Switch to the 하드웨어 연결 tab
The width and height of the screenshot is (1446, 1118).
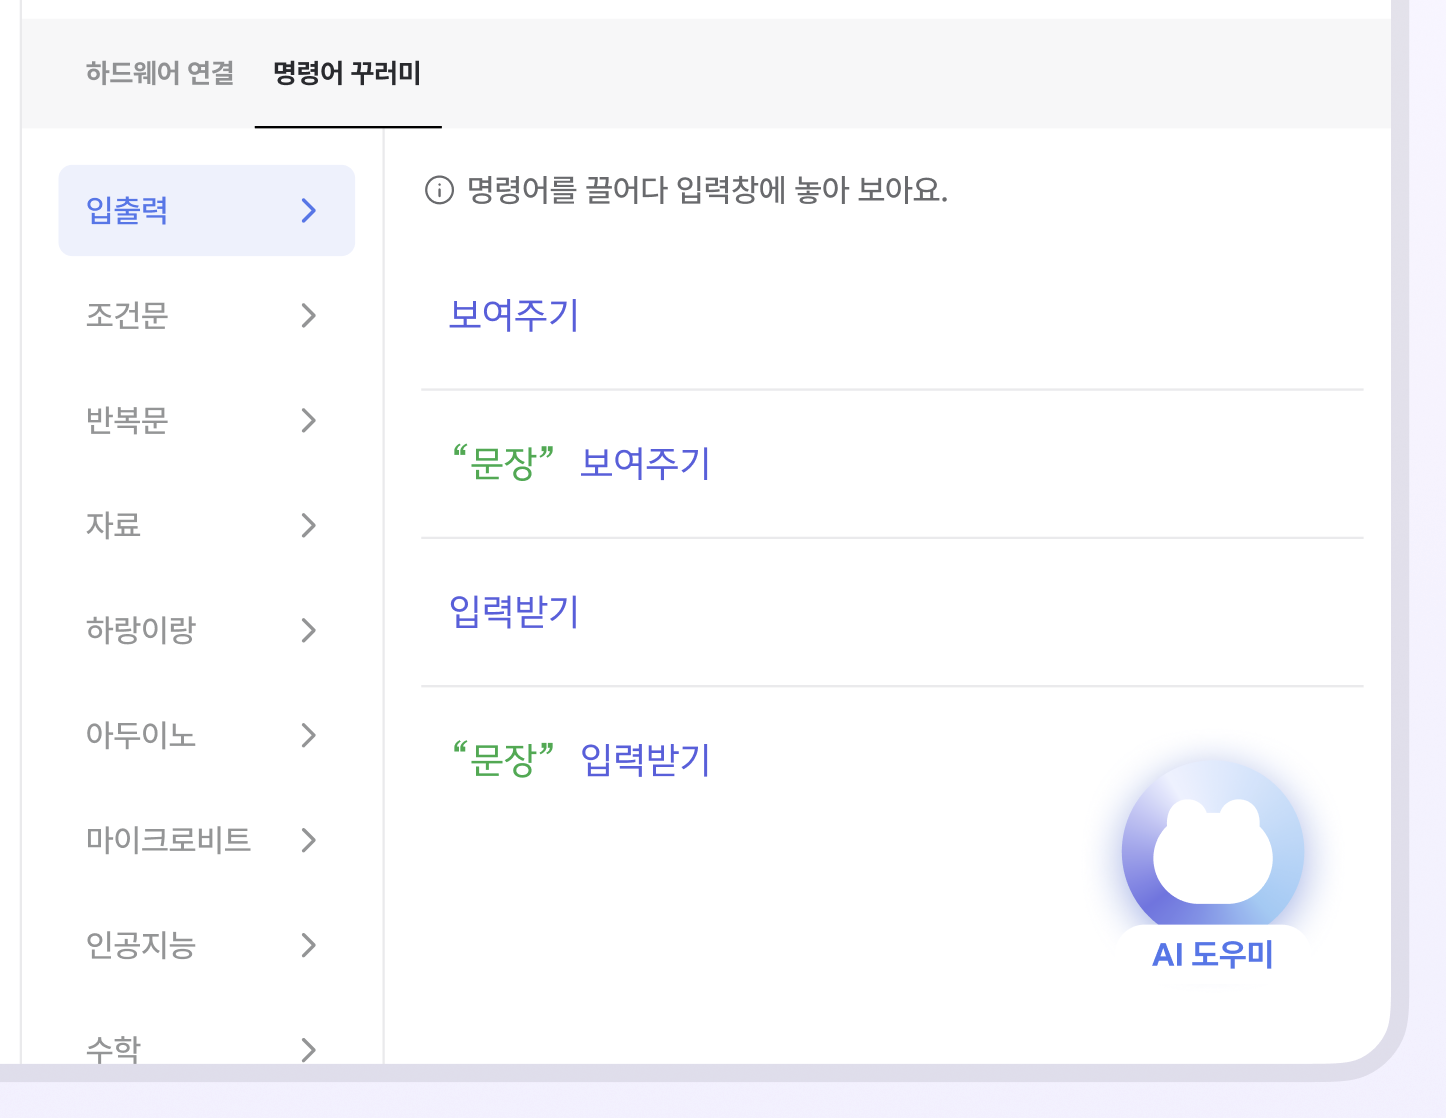tap(160, 73)
